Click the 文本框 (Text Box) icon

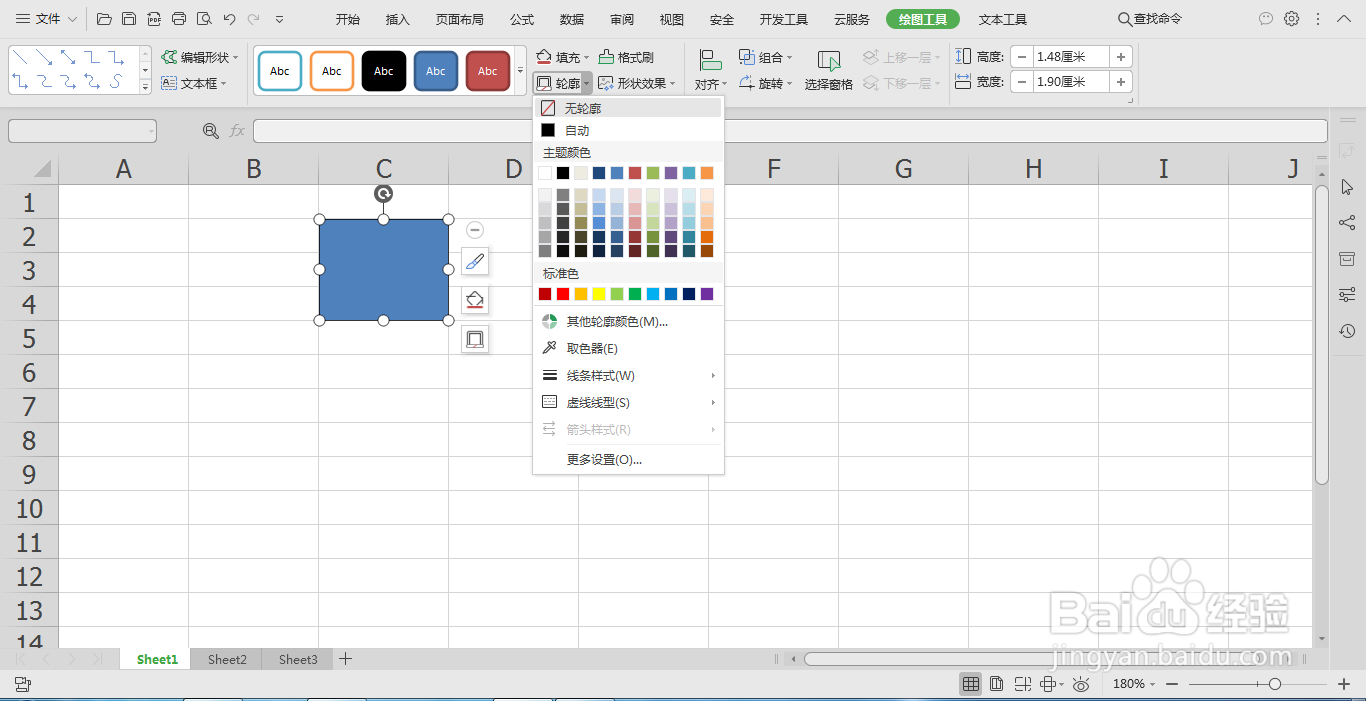(194, 83)
